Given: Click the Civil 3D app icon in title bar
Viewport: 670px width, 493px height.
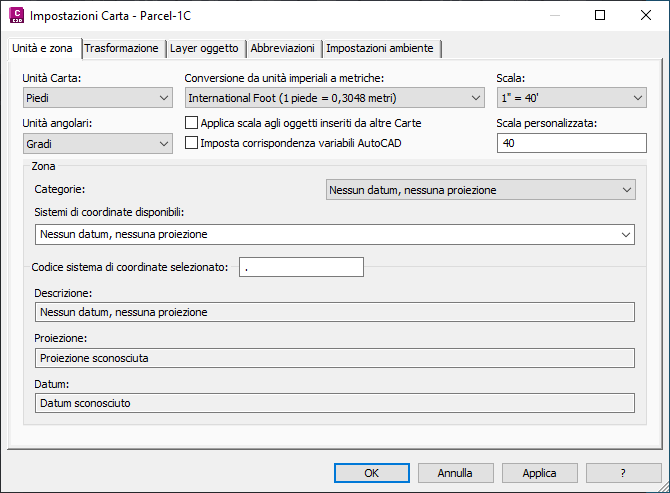Looking at the screenshot, I should (x=17, y=15).
